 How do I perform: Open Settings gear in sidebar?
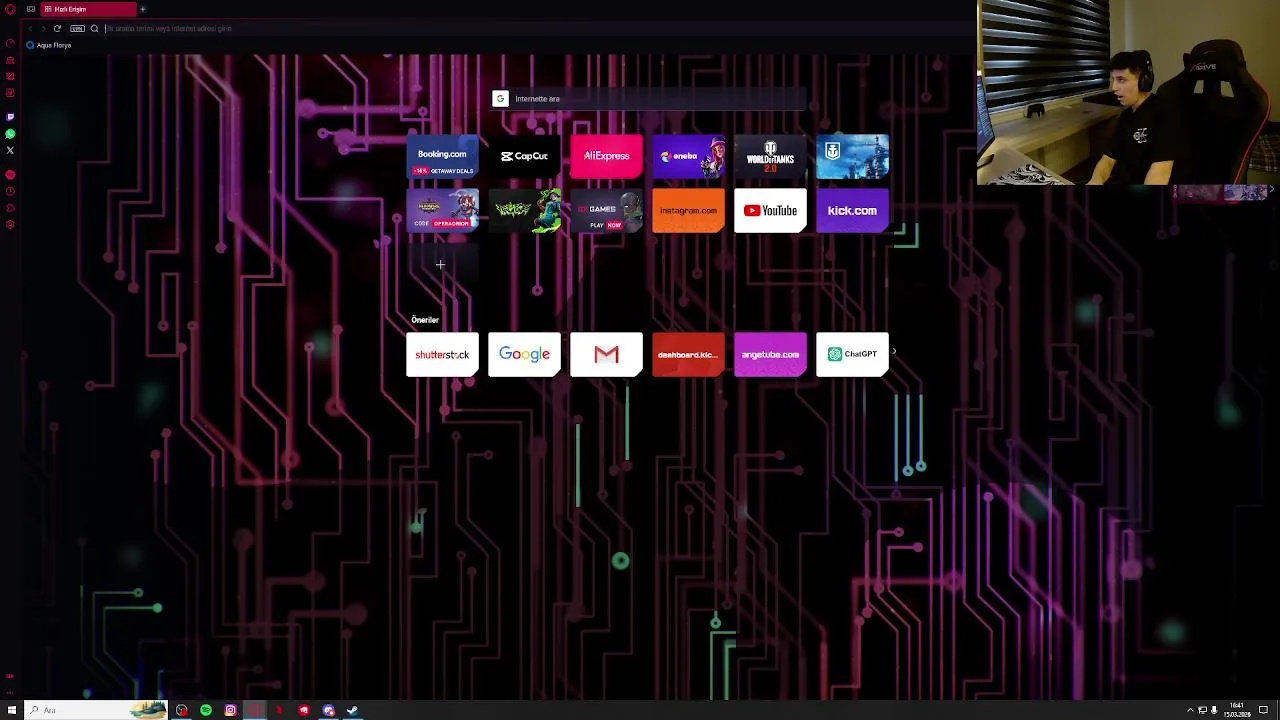coord(10,224)
